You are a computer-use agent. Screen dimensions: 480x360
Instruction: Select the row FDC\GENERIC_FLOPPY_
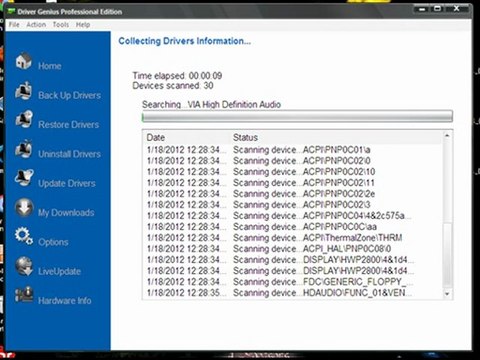click(293, 282)
